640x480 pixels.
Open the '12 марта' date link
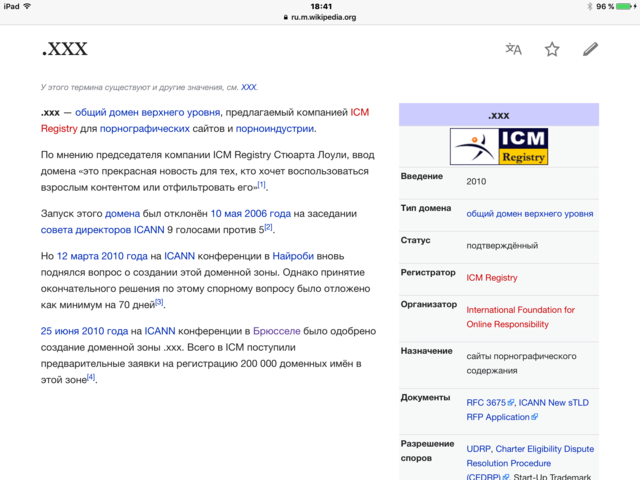coord(78,256)
